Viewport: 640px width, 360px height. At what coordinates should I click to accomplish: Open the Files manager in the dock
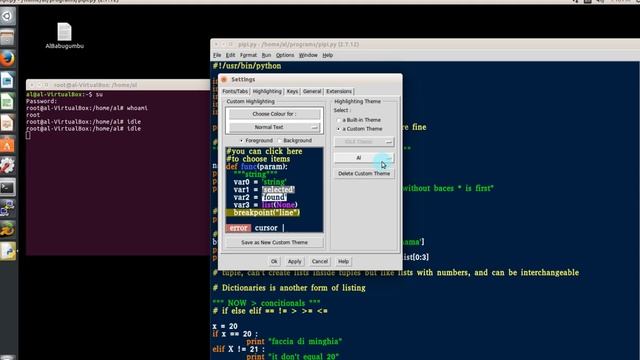click(7, 38)
